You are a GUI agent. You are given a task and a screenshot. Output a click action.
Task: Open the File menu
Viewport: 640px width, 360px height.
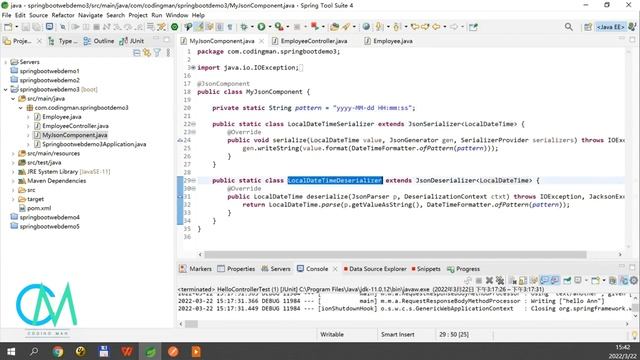(x=7, y=15)
